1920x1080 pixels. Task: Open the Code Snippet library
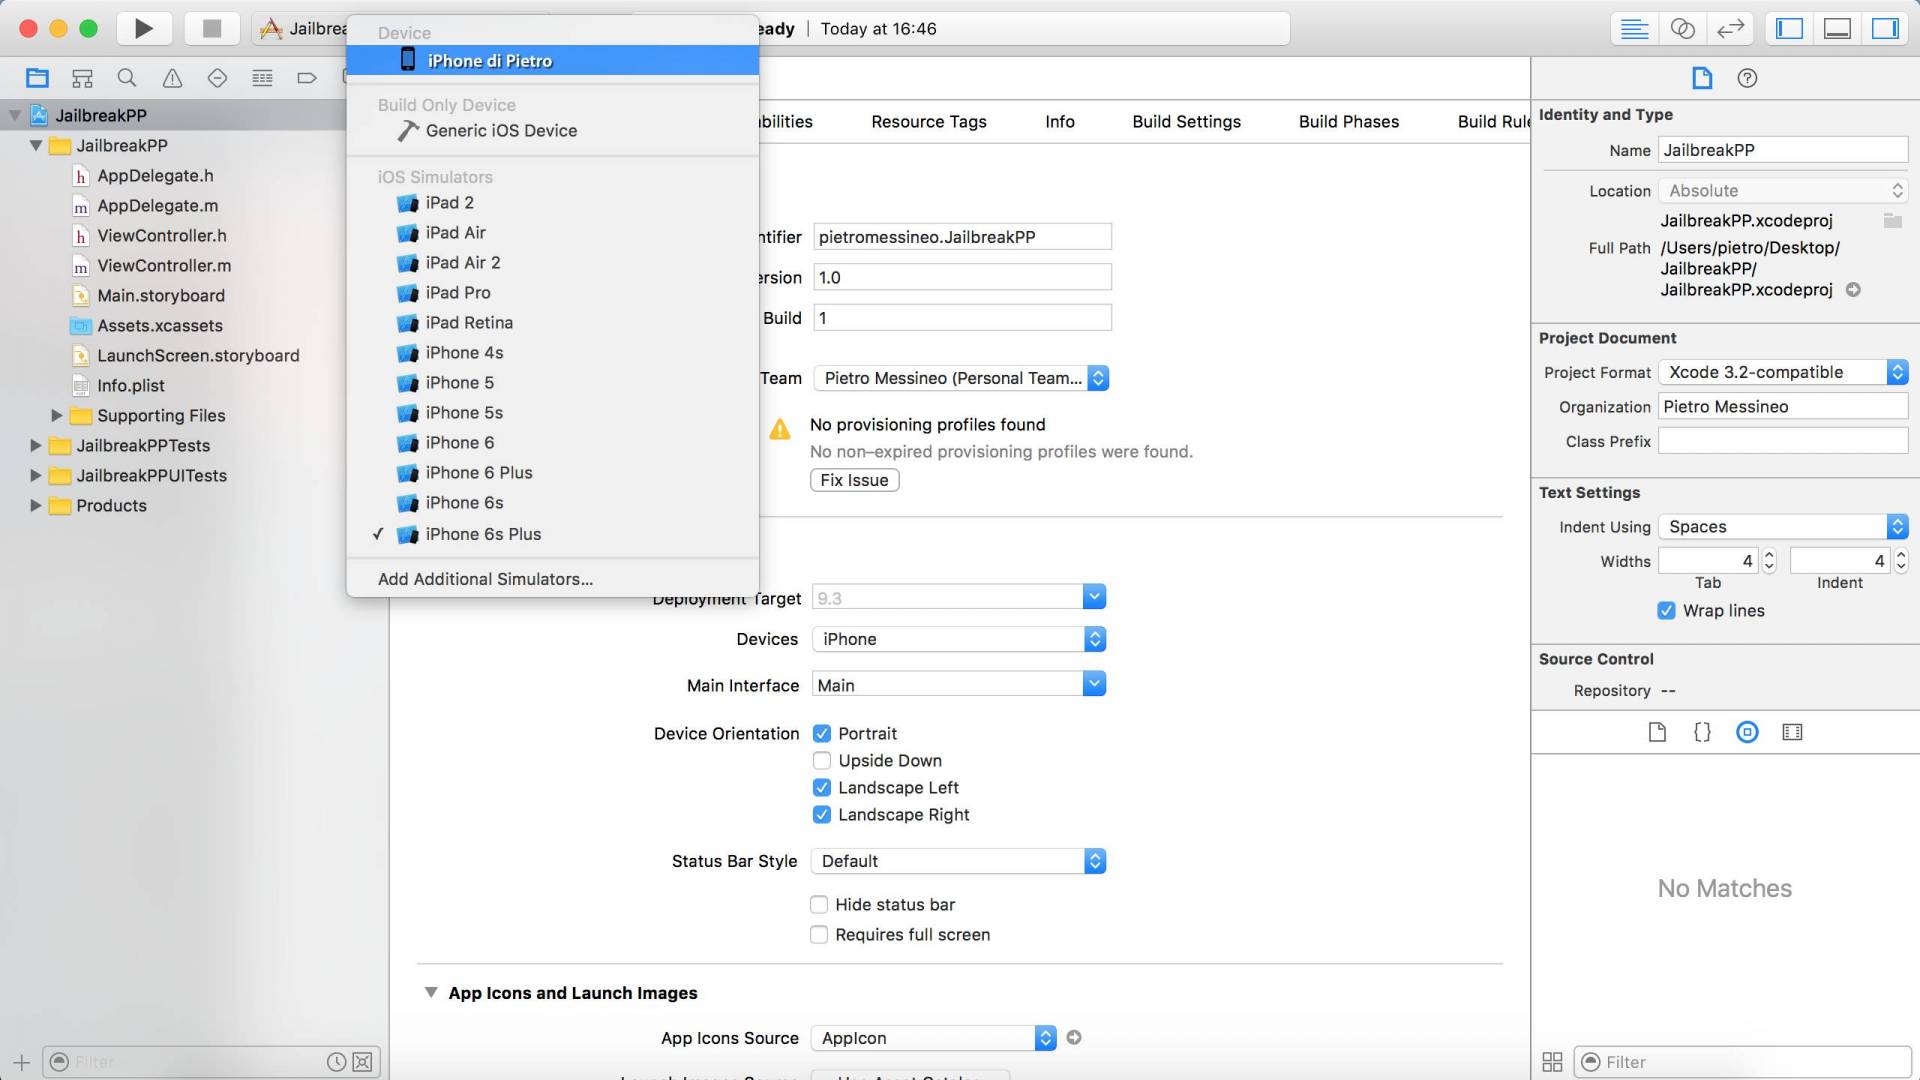[x=1702, y=732]
